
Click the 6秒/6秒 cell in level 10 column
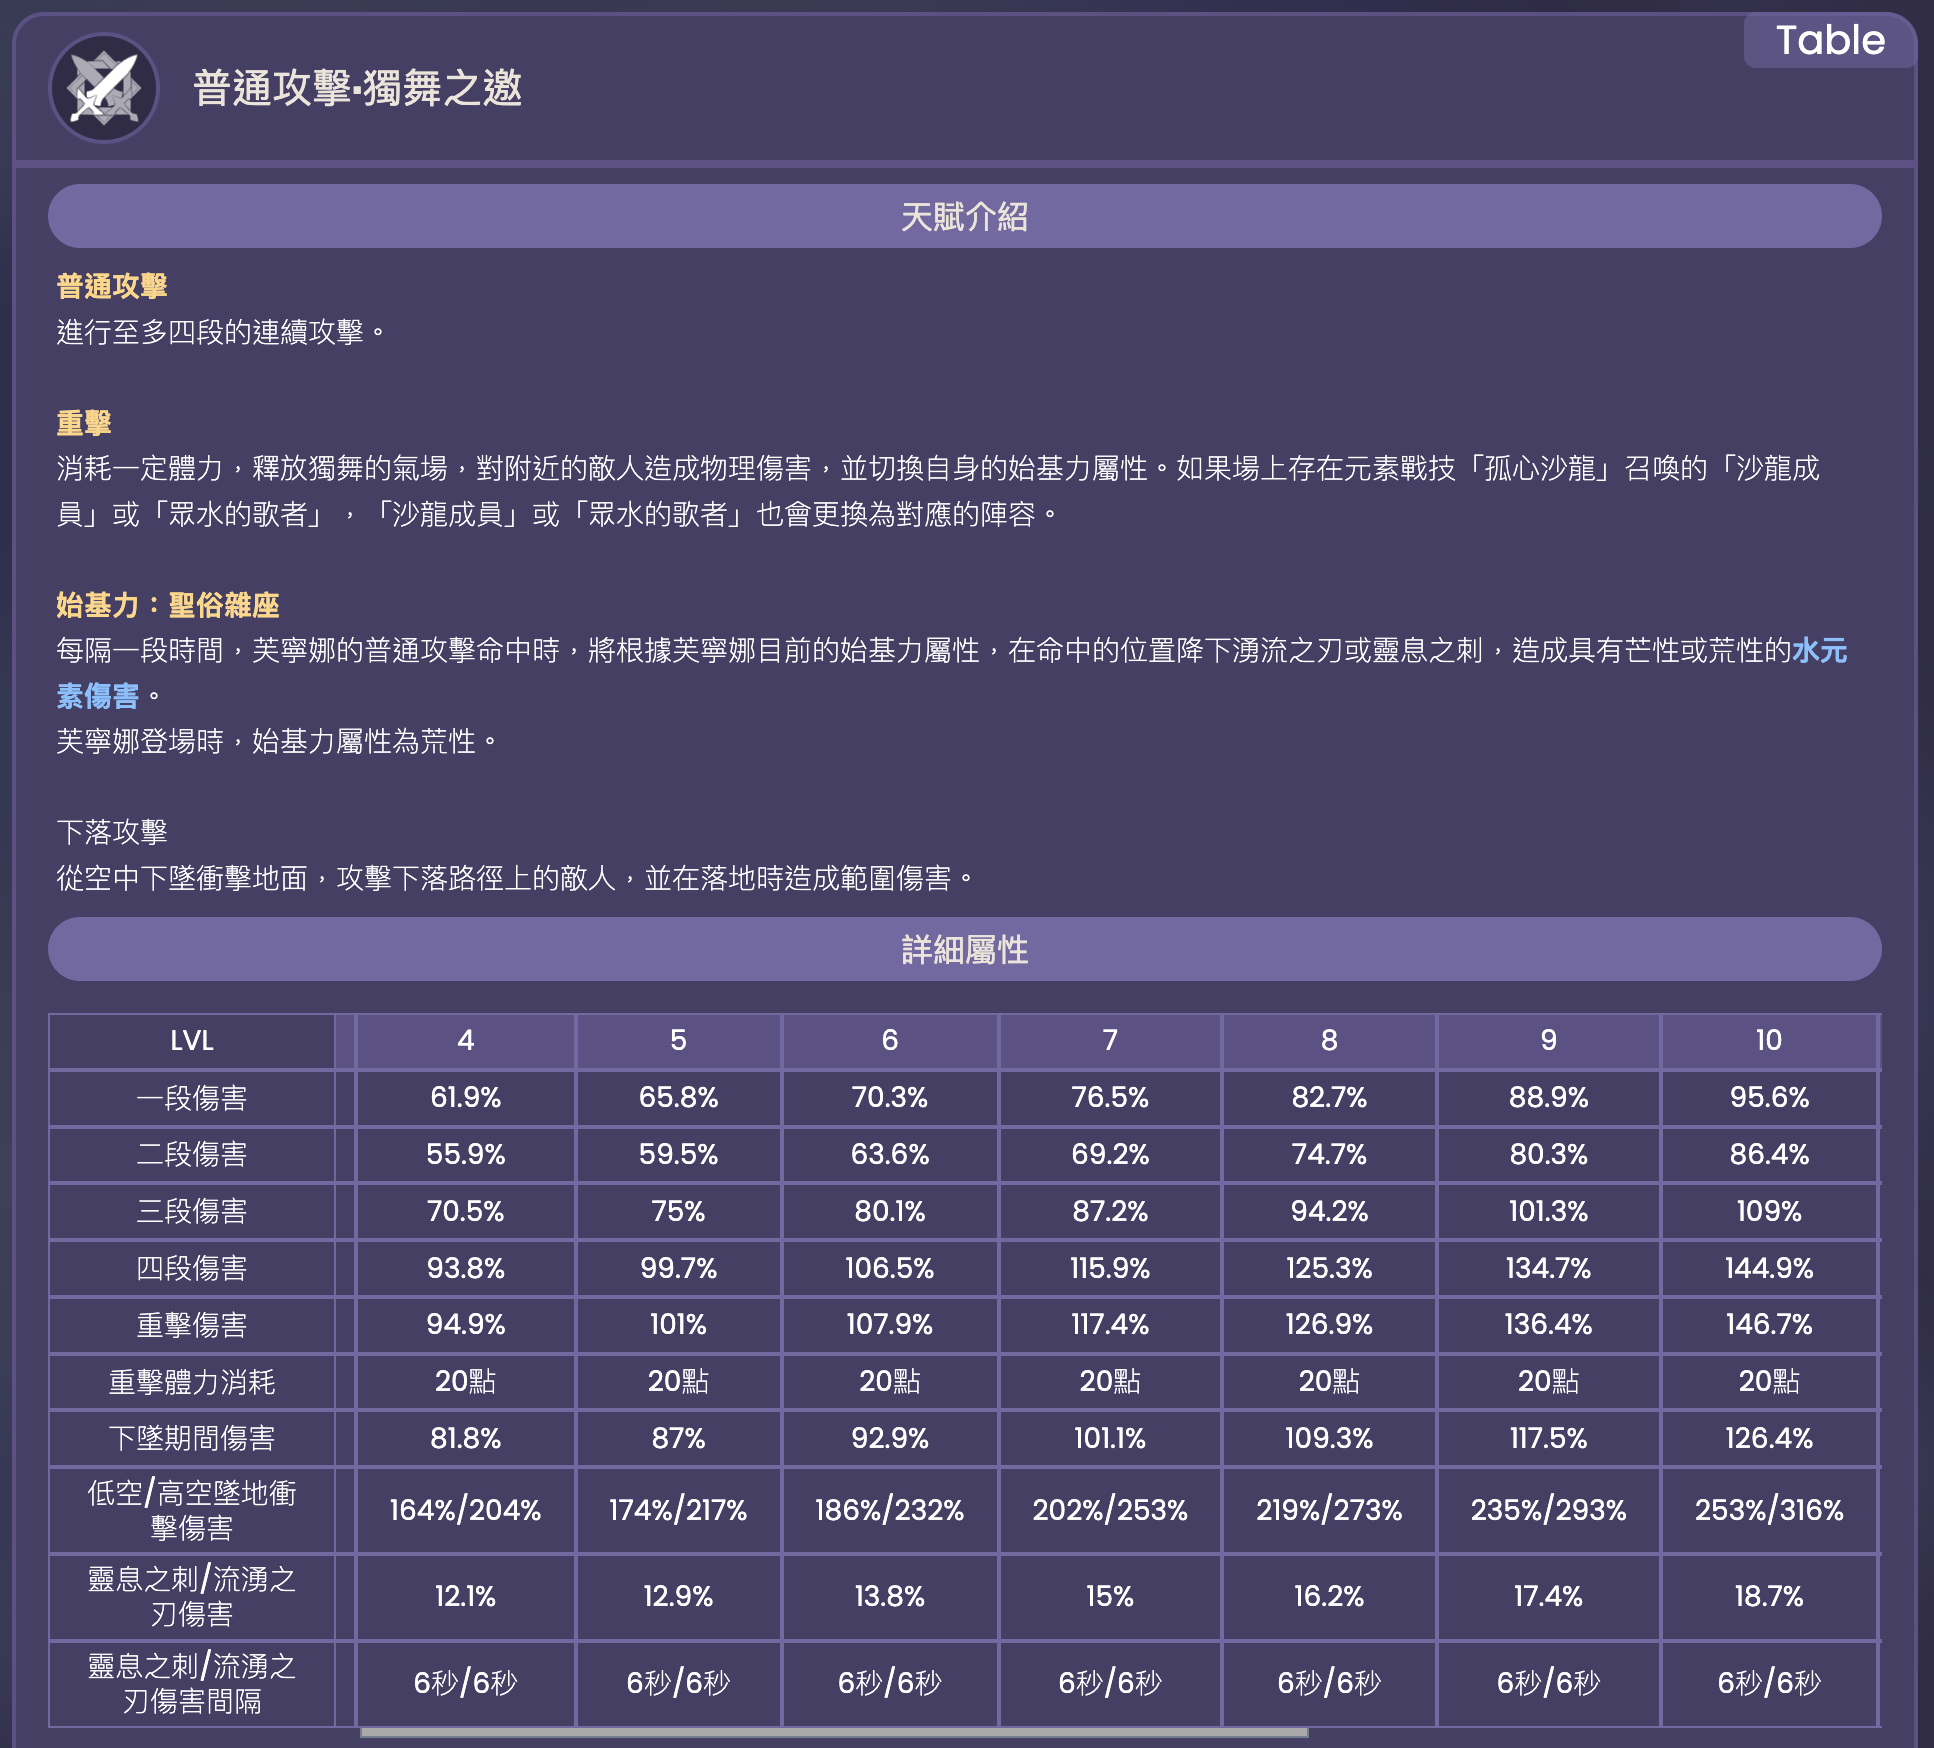[x=1769, y=1684]
